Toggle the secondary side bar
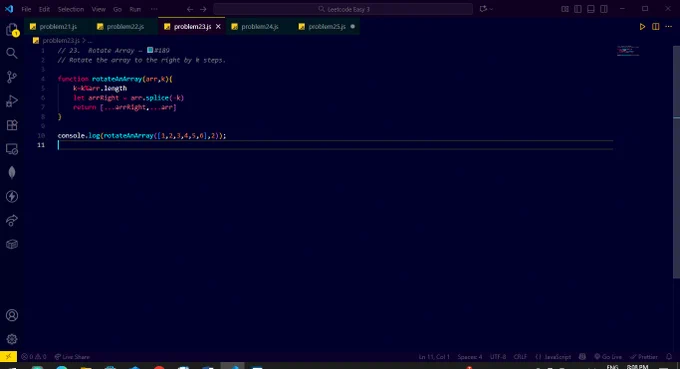This screenshot has width=680, height=369. 604,9
